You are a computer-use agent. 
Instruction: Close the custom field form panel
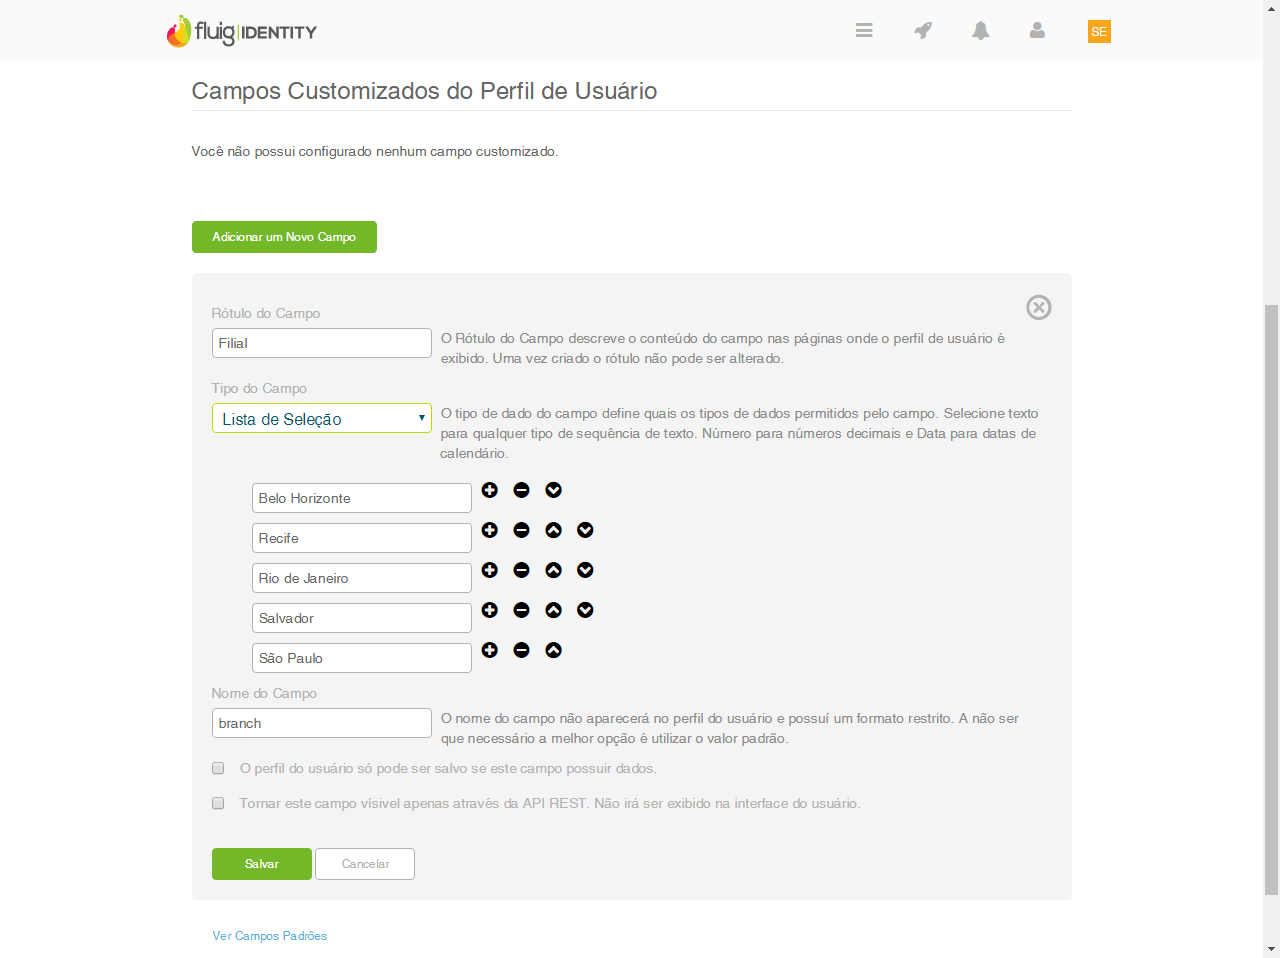click(1039, 307)
